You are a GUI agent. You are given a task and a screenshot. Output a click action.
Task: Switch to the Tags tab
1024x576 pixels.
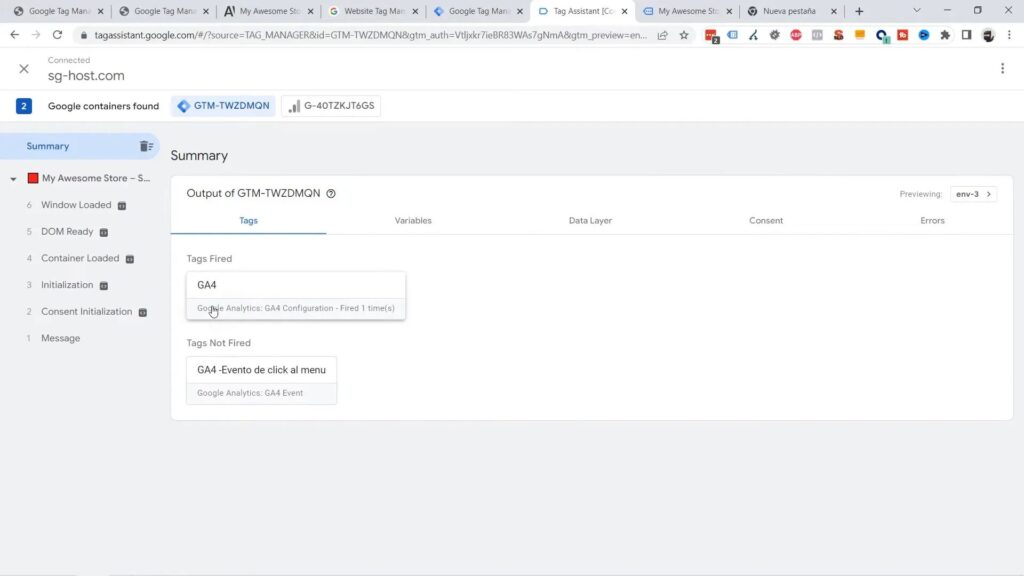click(x=248, y=221)
